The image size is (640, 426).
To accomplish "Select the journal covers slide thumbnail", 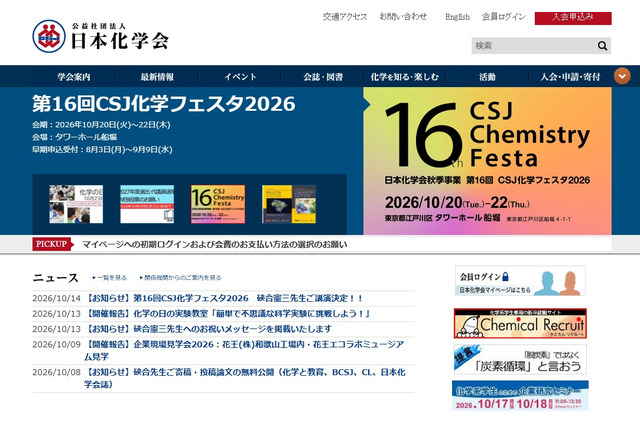I will point(289,204).
